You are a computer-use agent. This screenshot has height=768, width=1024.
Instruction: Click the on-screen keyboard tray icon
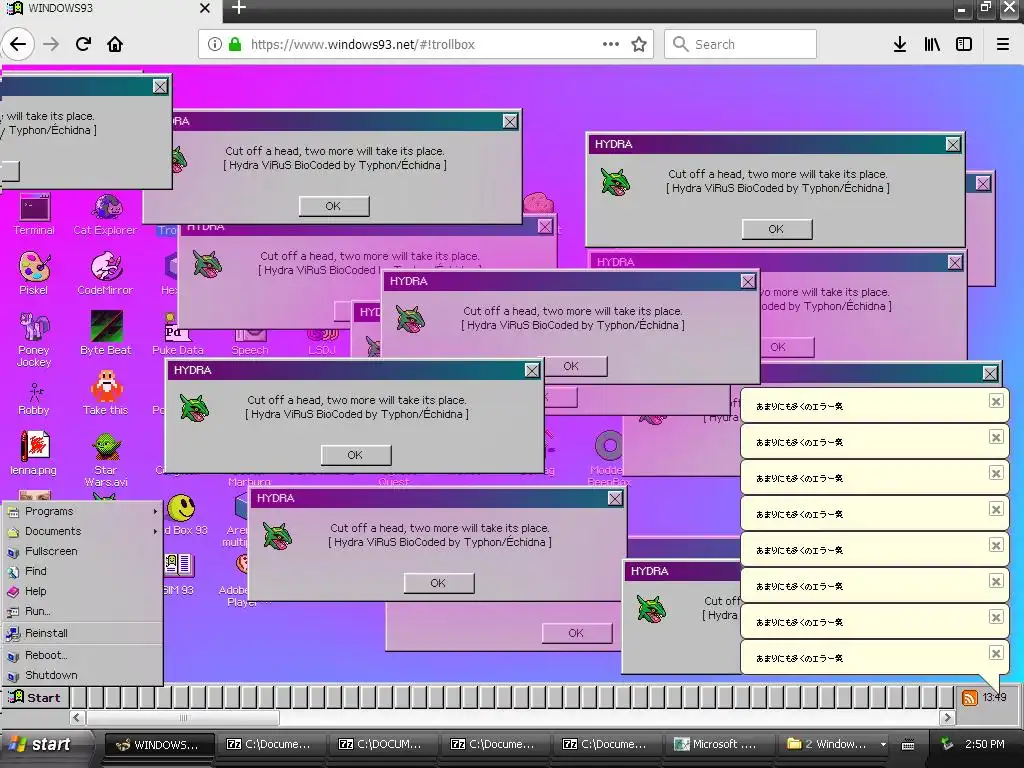click(x=908, y=744)
